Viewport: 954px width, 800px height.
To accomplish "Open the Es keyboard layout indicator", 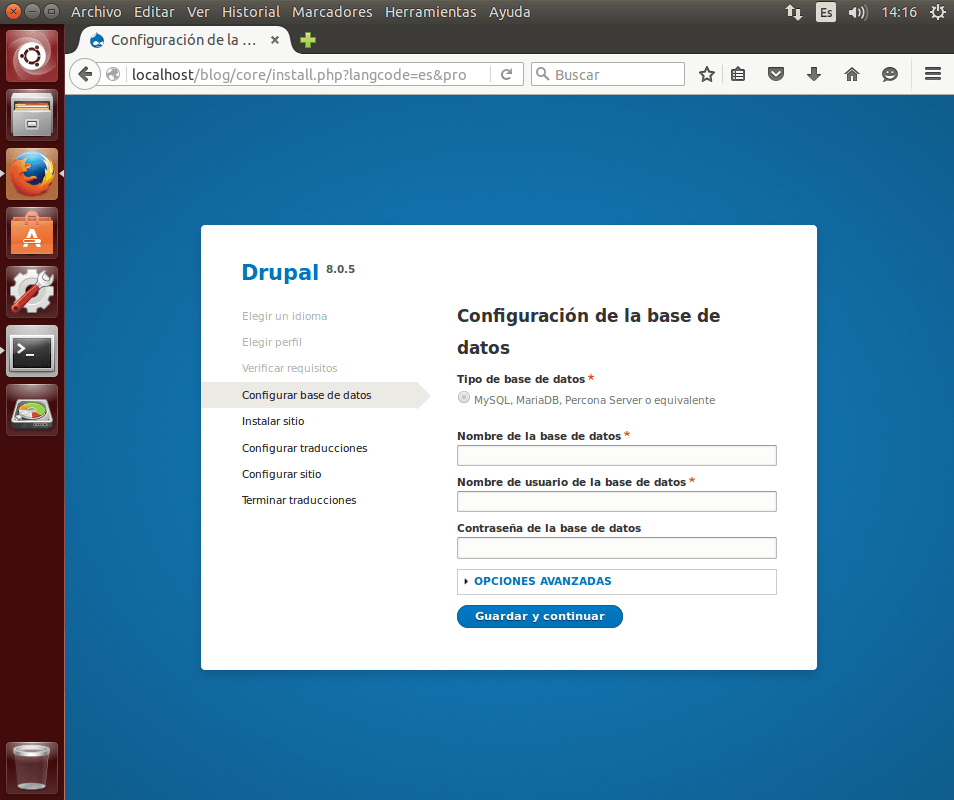I will (x=826, y=12).
